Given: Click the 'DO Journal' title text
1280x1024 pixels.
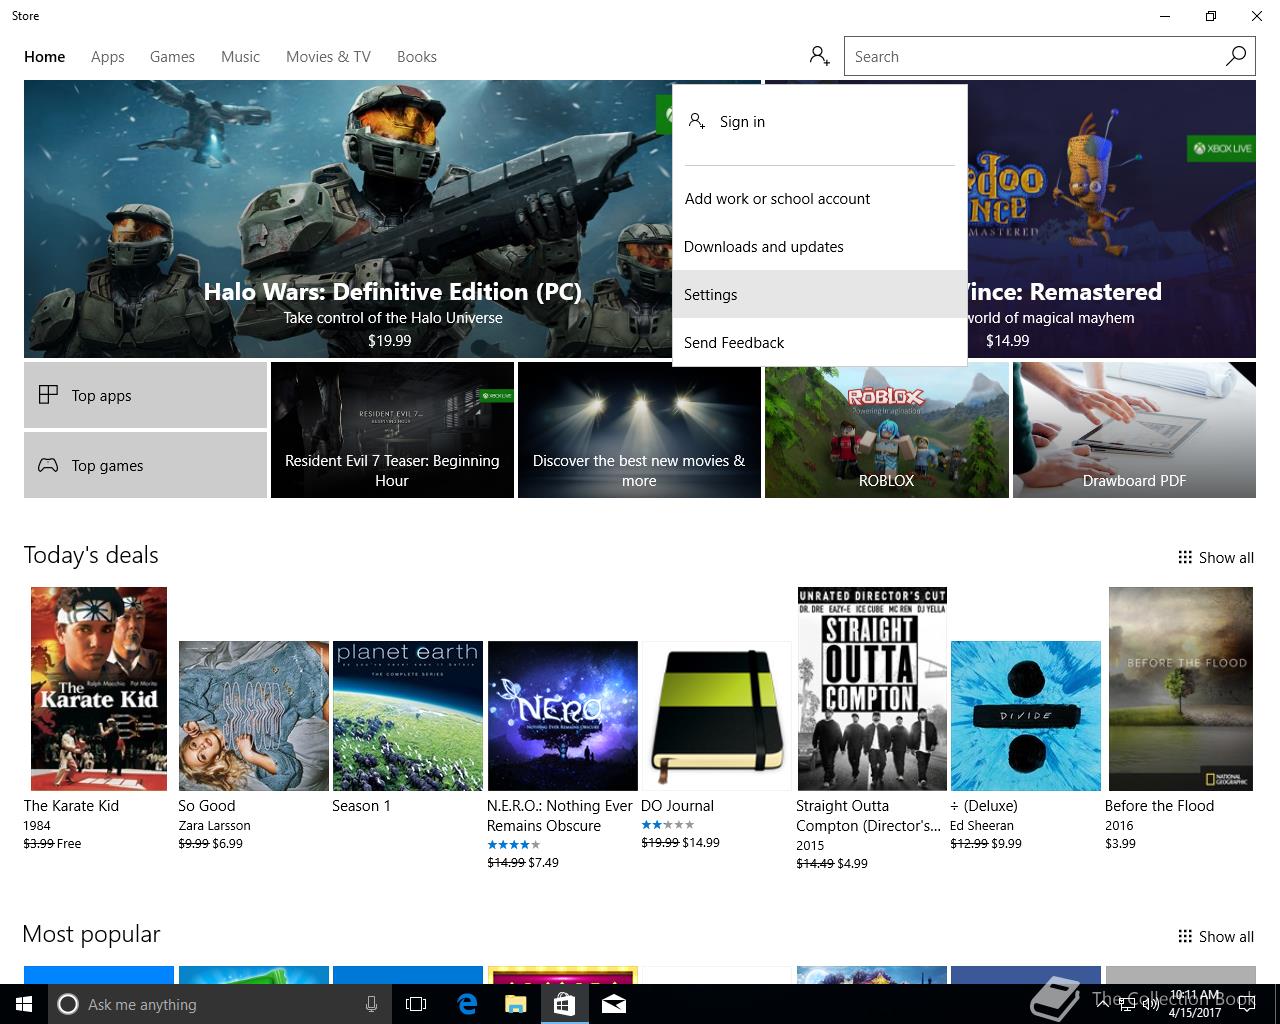Looking at the screenshot, I should [677, 805].
